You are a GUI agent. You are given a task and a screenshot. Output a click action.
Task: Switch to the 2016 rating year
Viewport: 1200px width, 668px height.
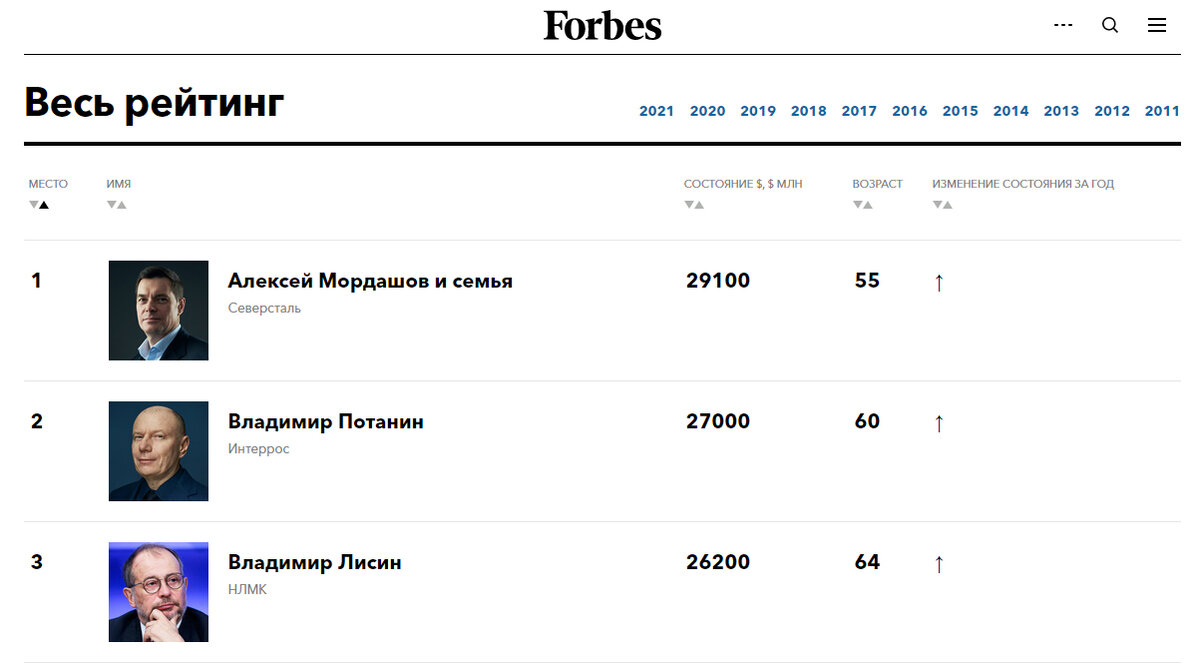[x=910, y=111]
